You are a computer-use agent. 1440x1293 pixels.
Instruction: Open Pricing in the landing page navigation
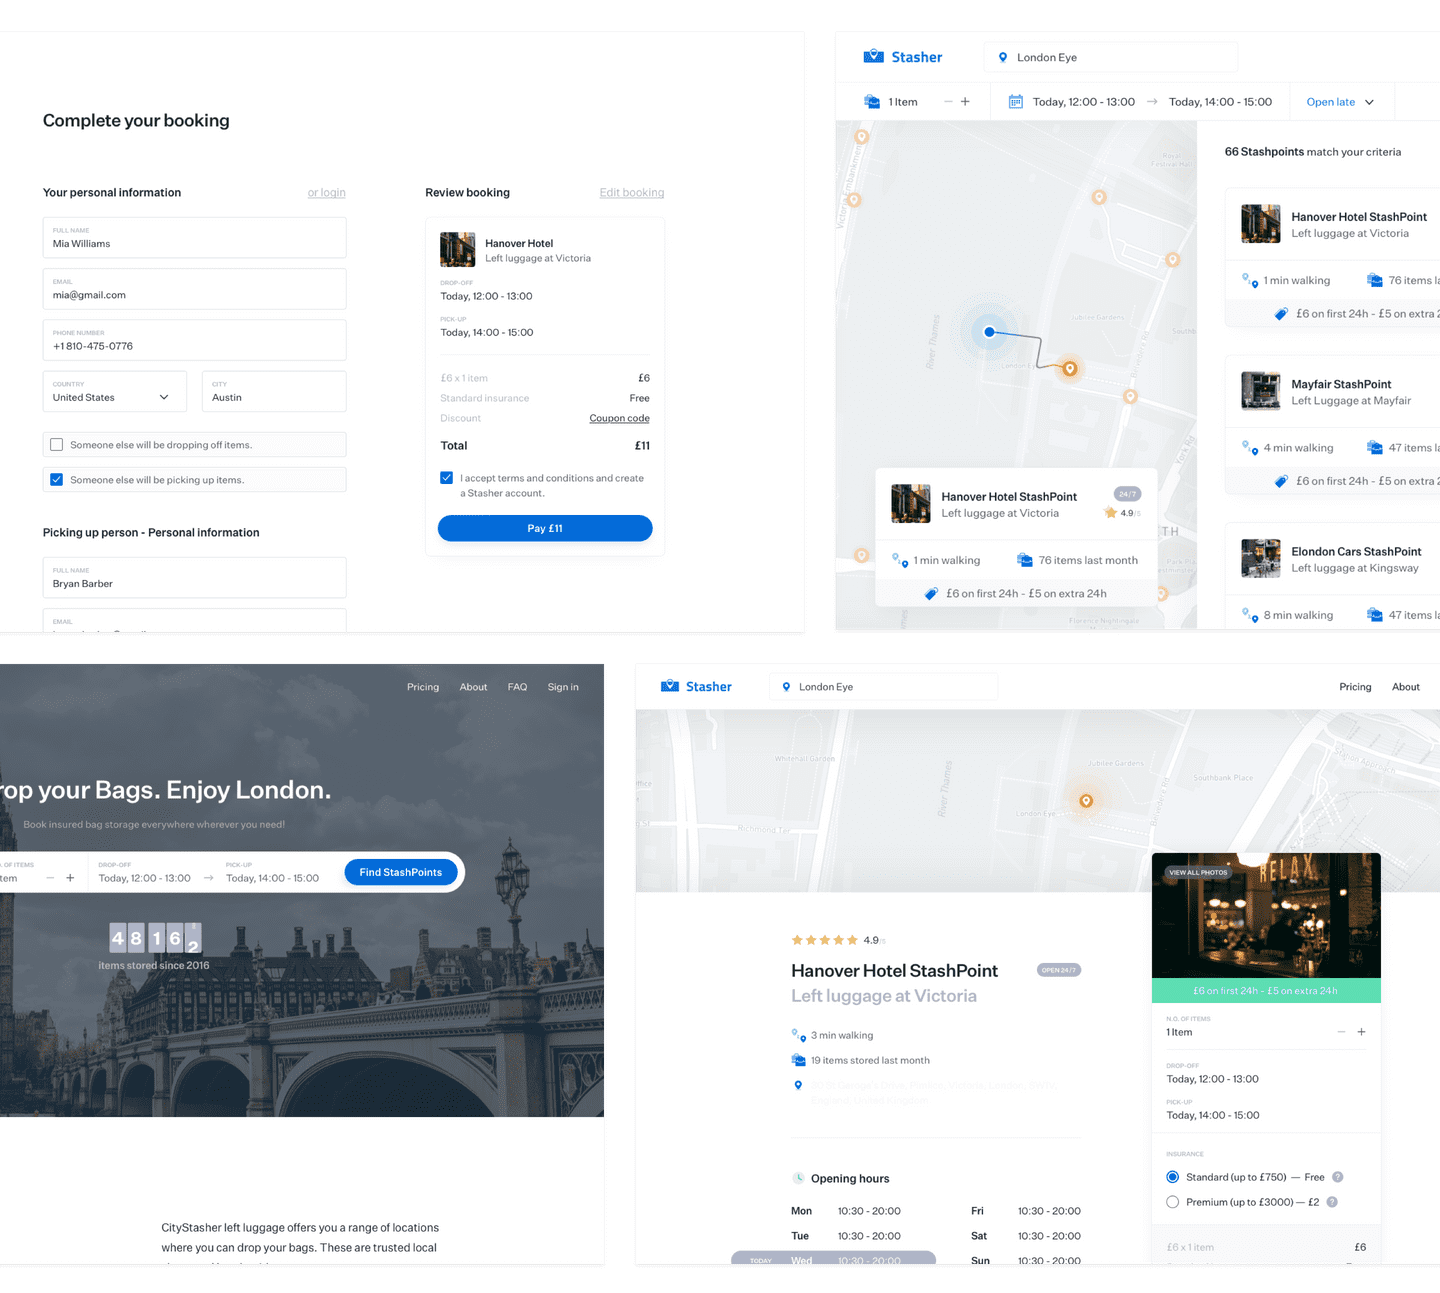coord(423,687)
